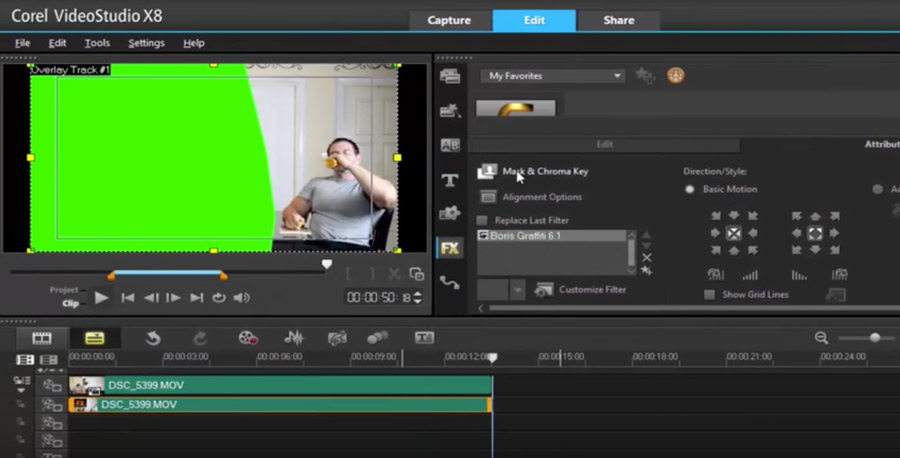Switch to Storyboard View
This screenshot has height=458, width=900.
[41, 338]
